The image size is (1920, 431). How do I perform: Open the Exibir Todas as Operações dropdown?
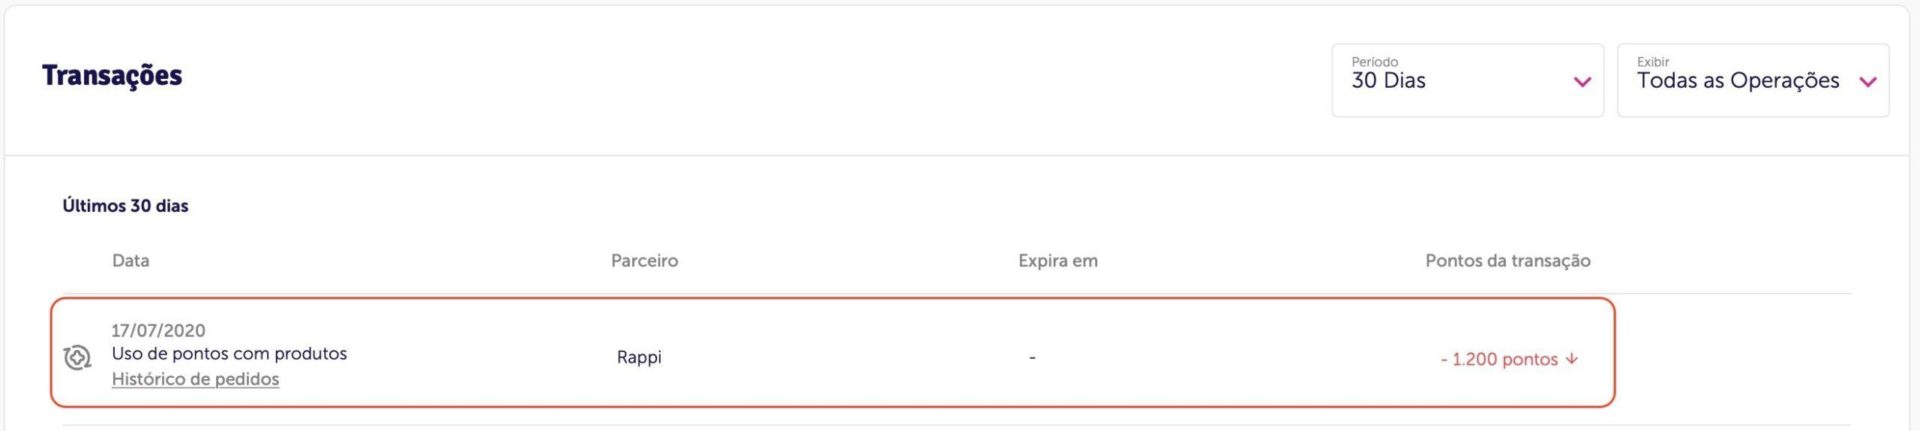pyautogui.click(x=1752, y=80)
